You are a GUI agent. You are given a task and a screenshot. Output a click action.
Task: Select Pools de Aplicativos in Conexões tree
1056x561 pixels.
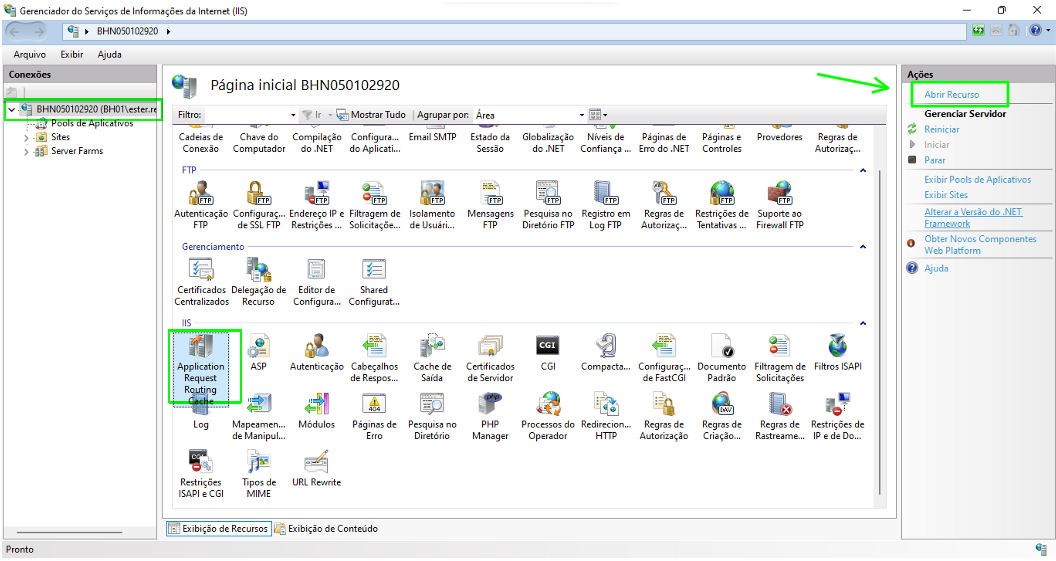coord(92,123)
